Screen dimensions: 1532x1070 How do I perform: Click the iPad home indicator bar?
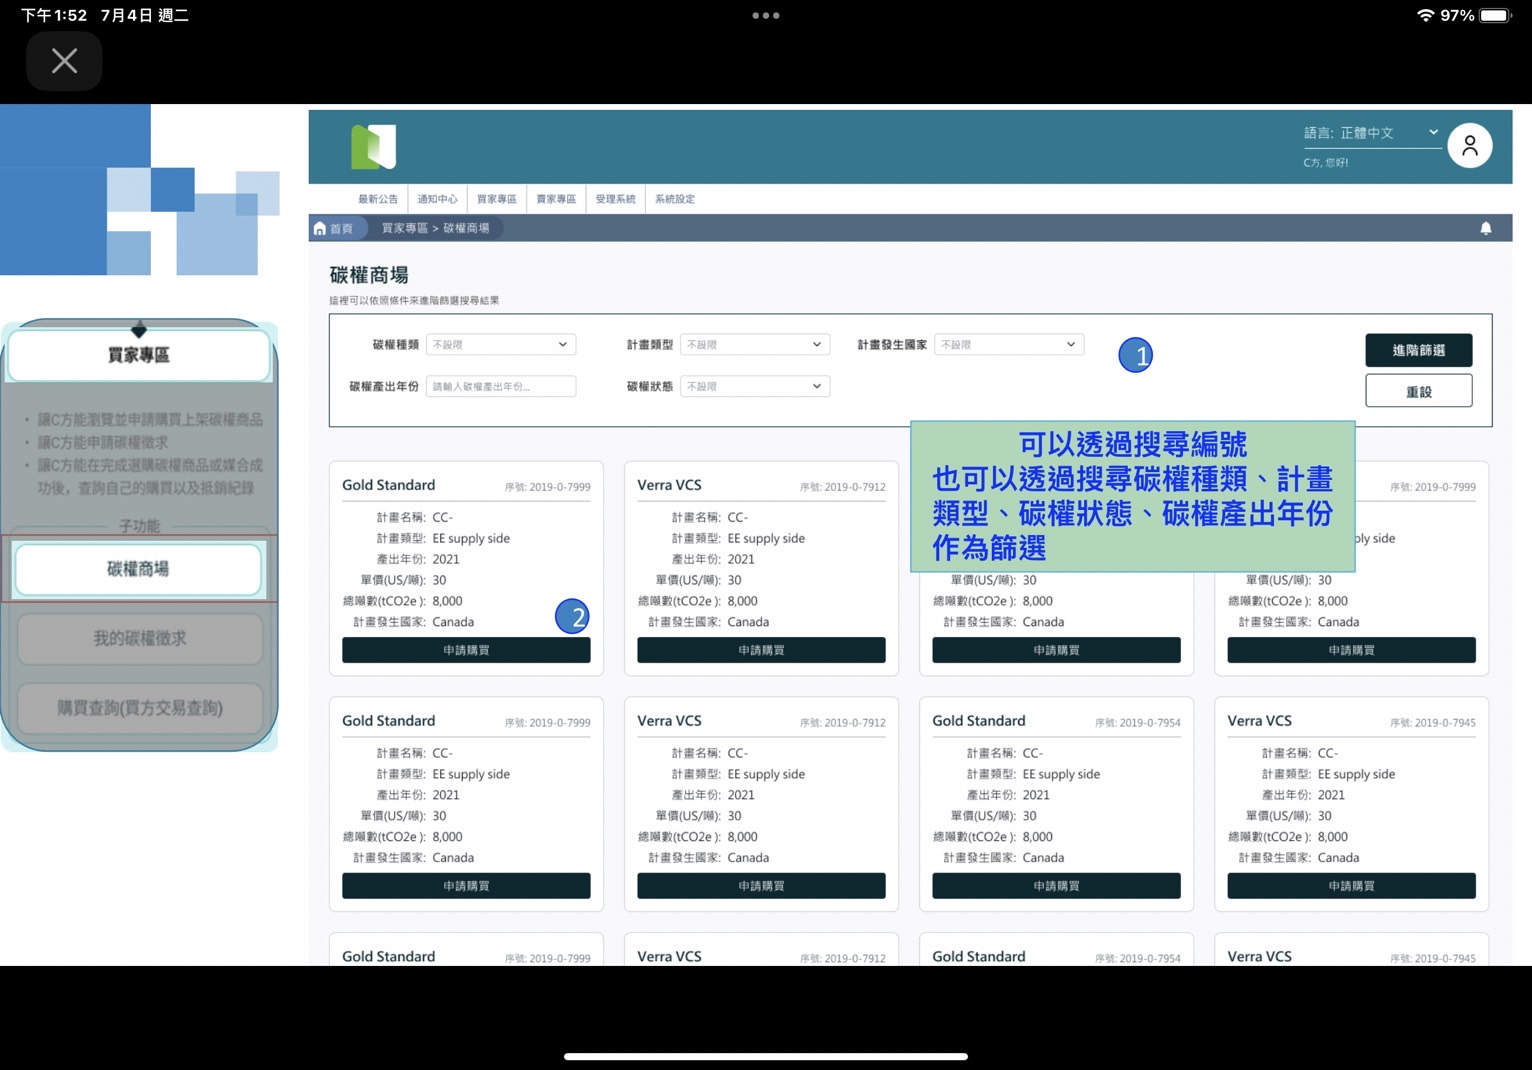(x=766, y=1056)
